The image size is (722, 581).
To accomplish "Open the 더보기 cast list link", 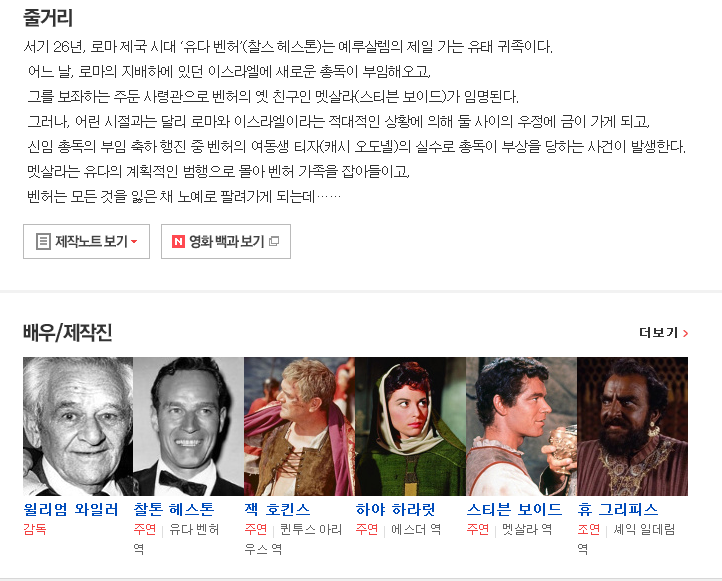I will (x=664, y=333).
